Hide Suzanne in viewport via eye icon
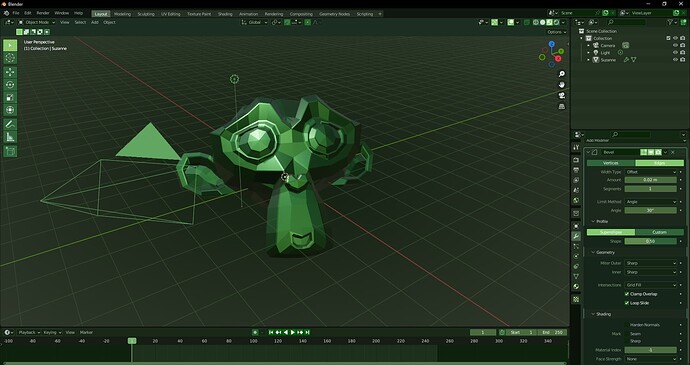This screenshot has height=365, width=690. [x=675, y=59]
